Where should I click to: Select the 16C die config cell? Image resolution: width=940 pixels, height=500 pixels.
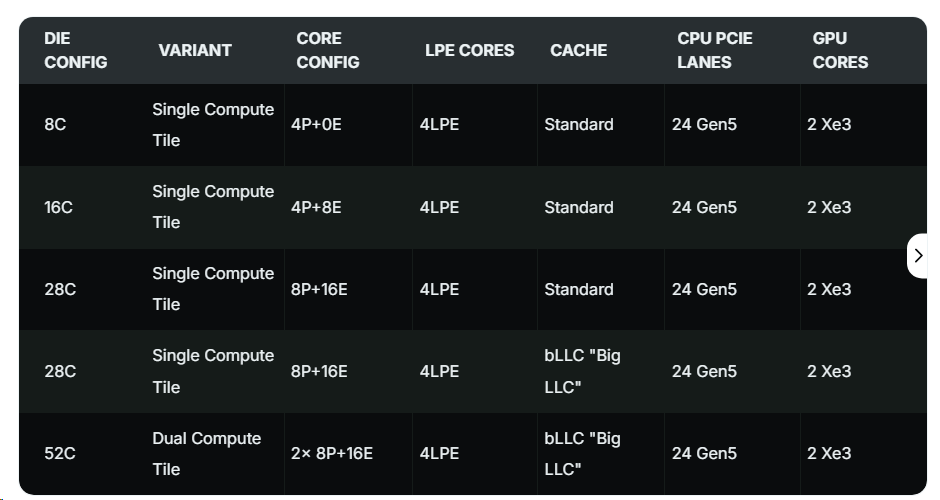pyautogui.click(x=60, y=207)
